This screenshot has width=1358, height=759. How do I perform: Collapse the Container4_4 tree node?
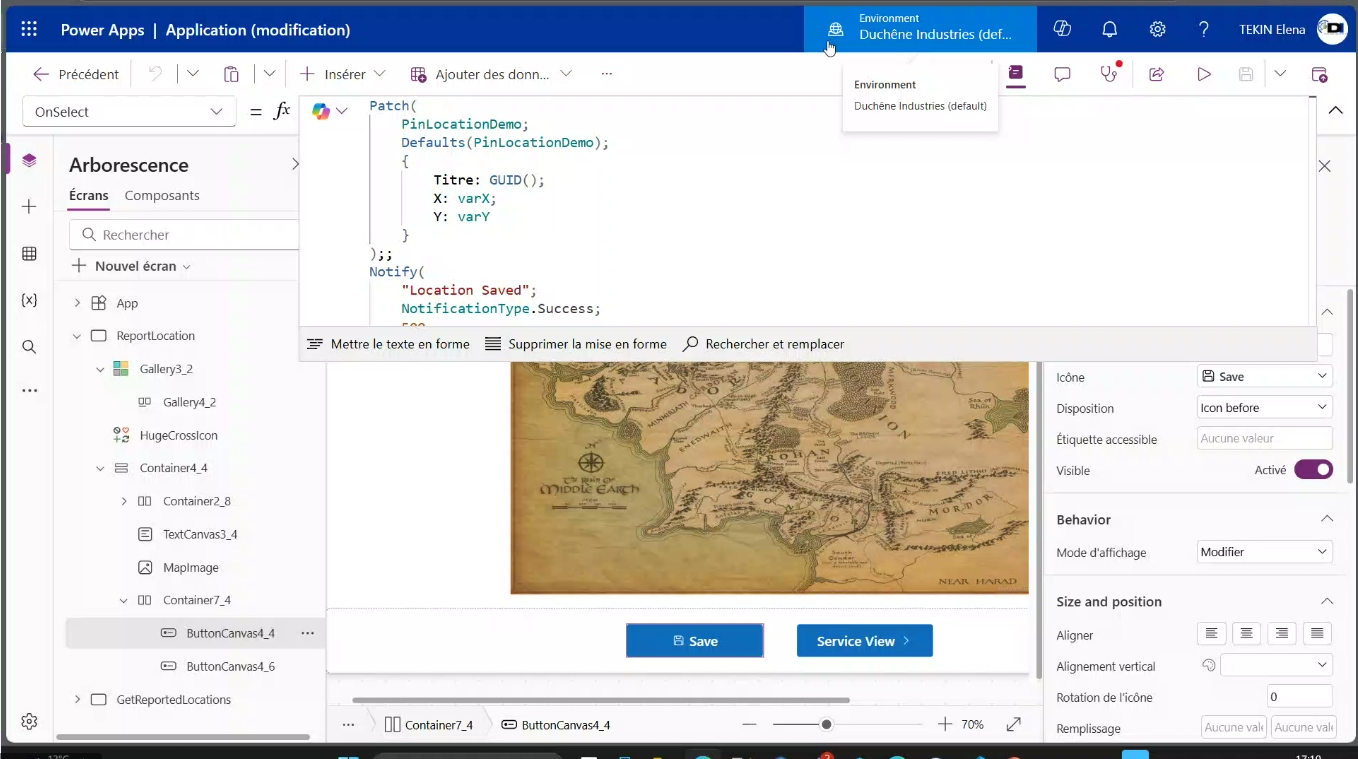(x=100, y=468)
